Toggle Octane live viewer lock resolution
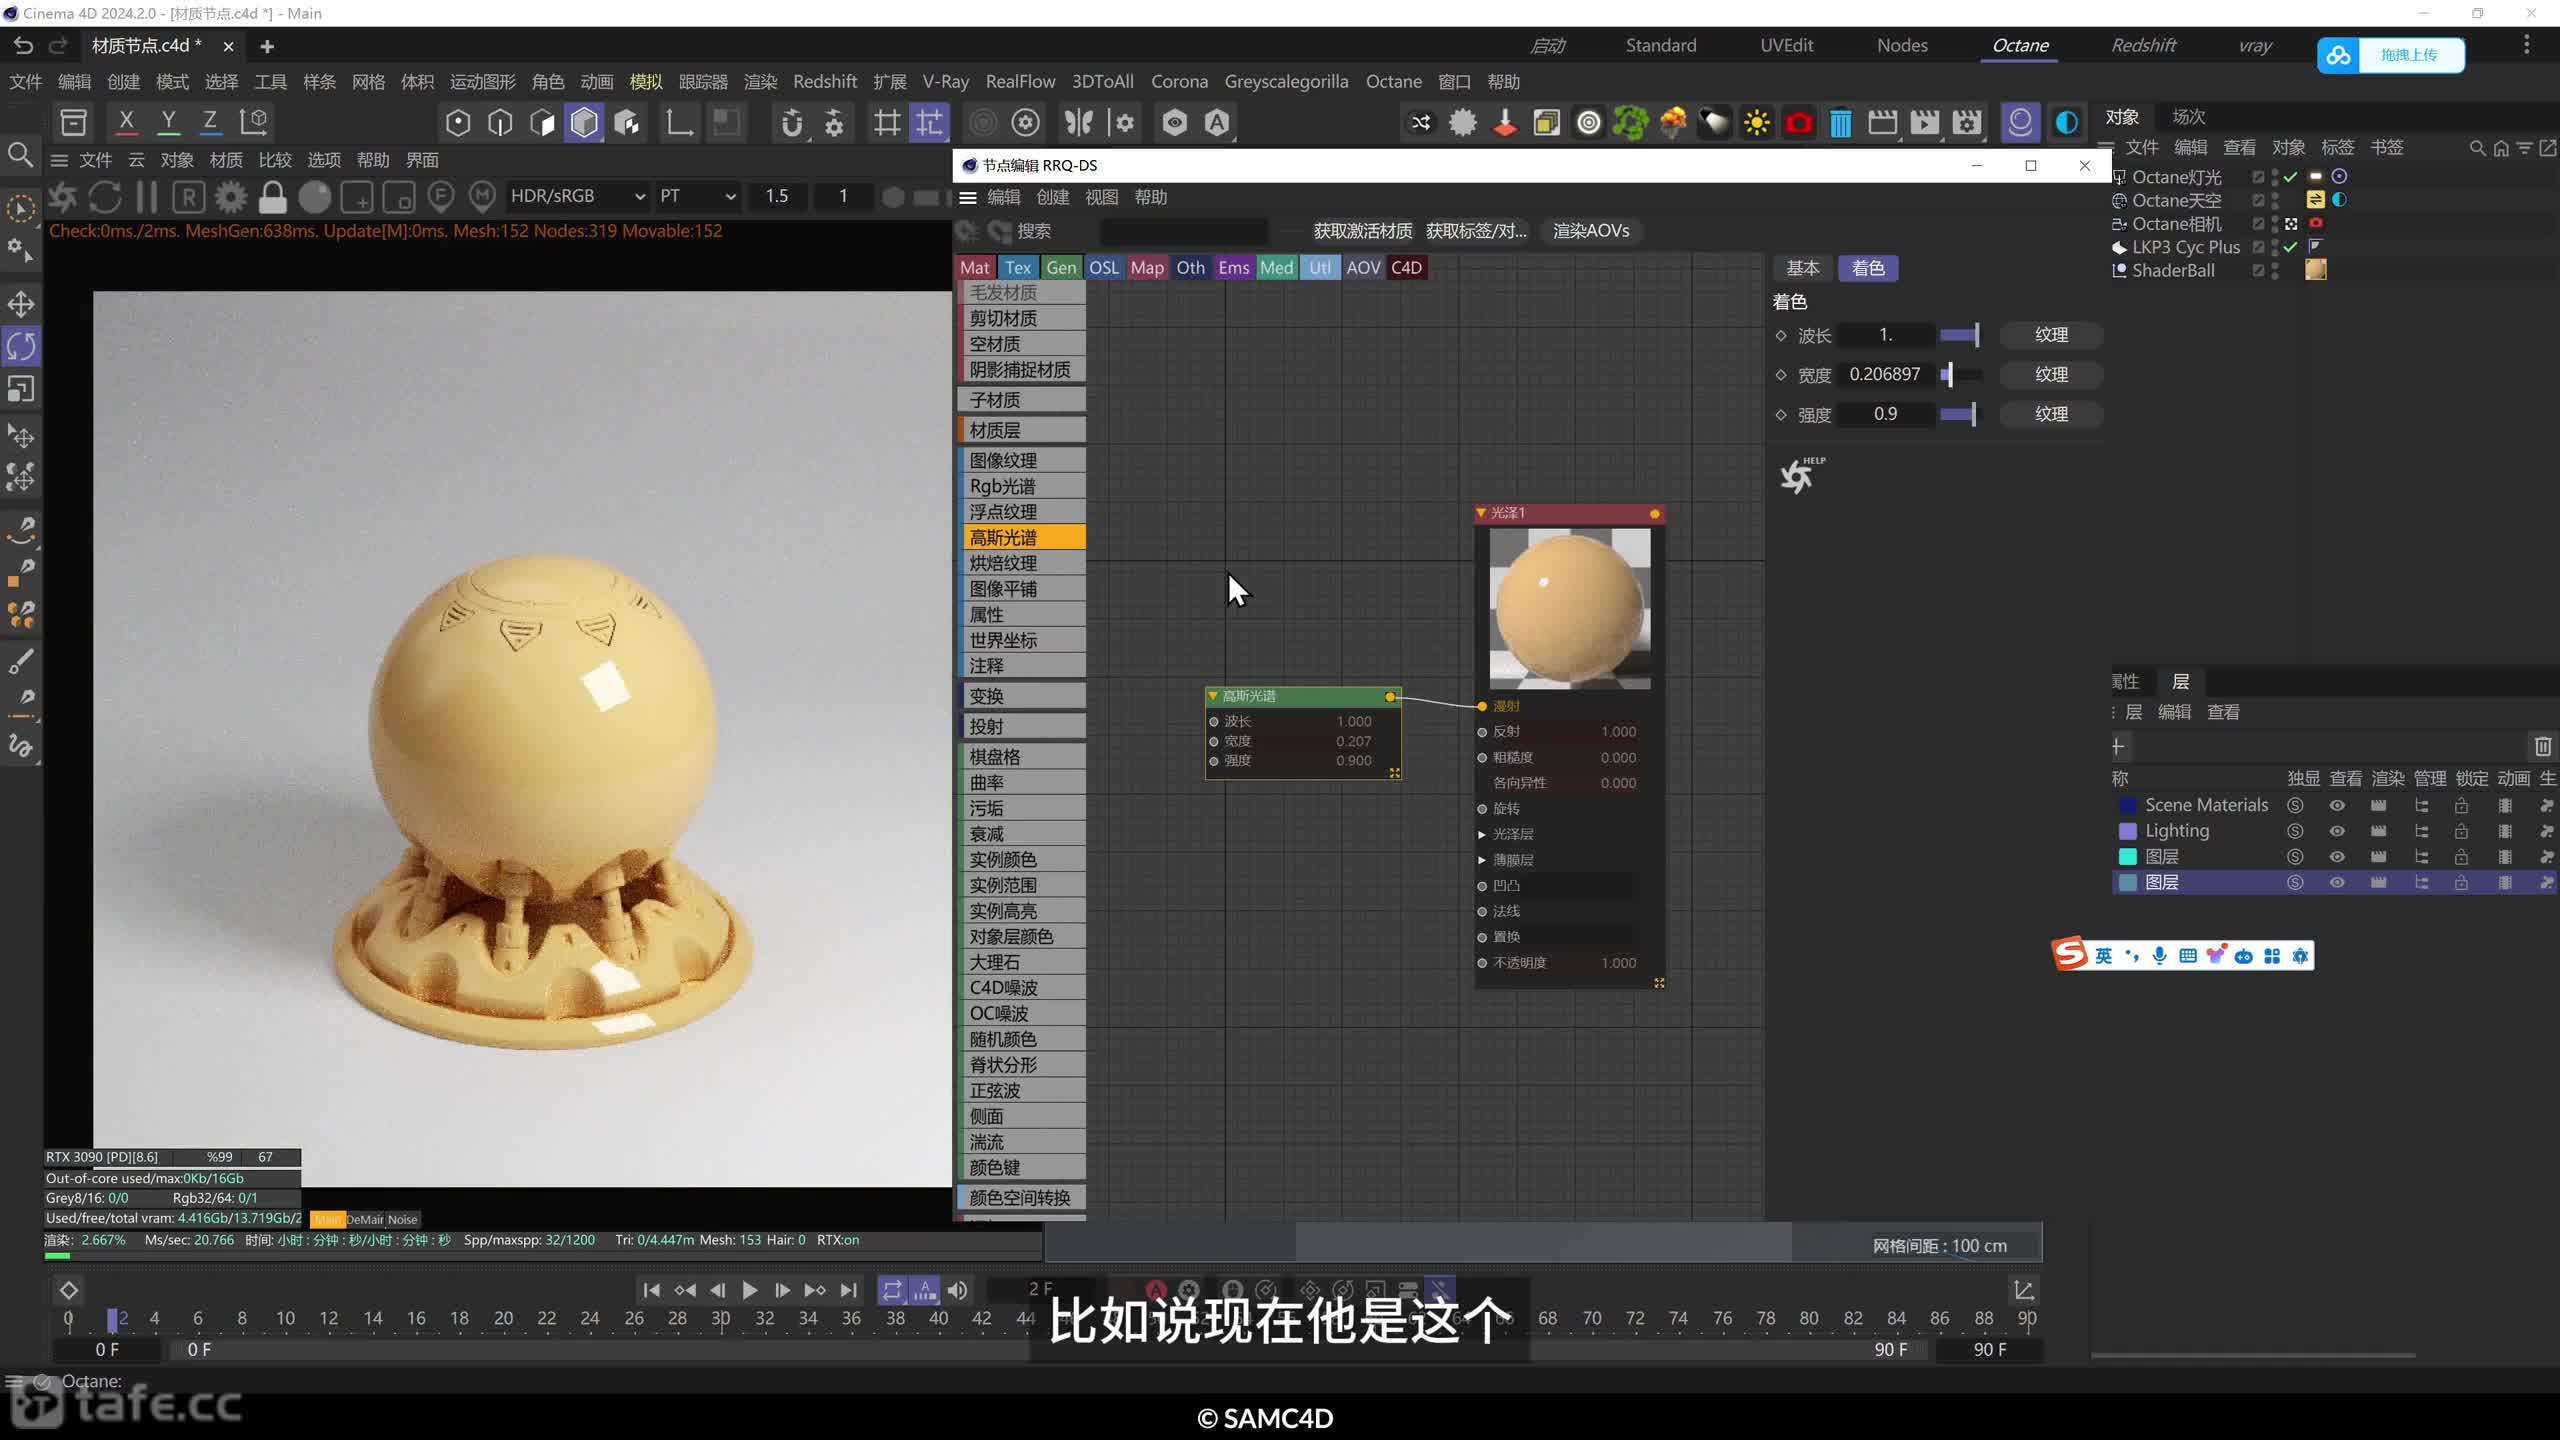The height and width of the screenshot is (1440, 2560). [x=272, y=197]
